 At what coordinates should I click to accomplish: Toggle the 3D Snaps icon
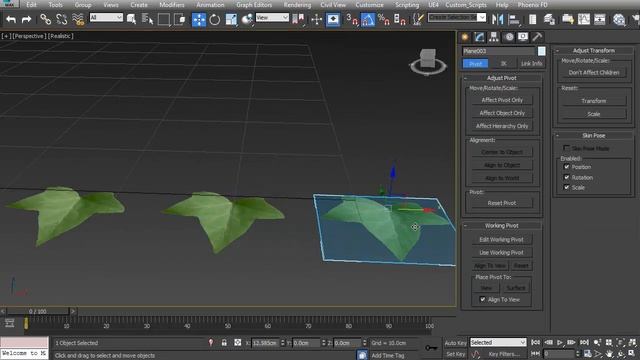pos(352,19)
